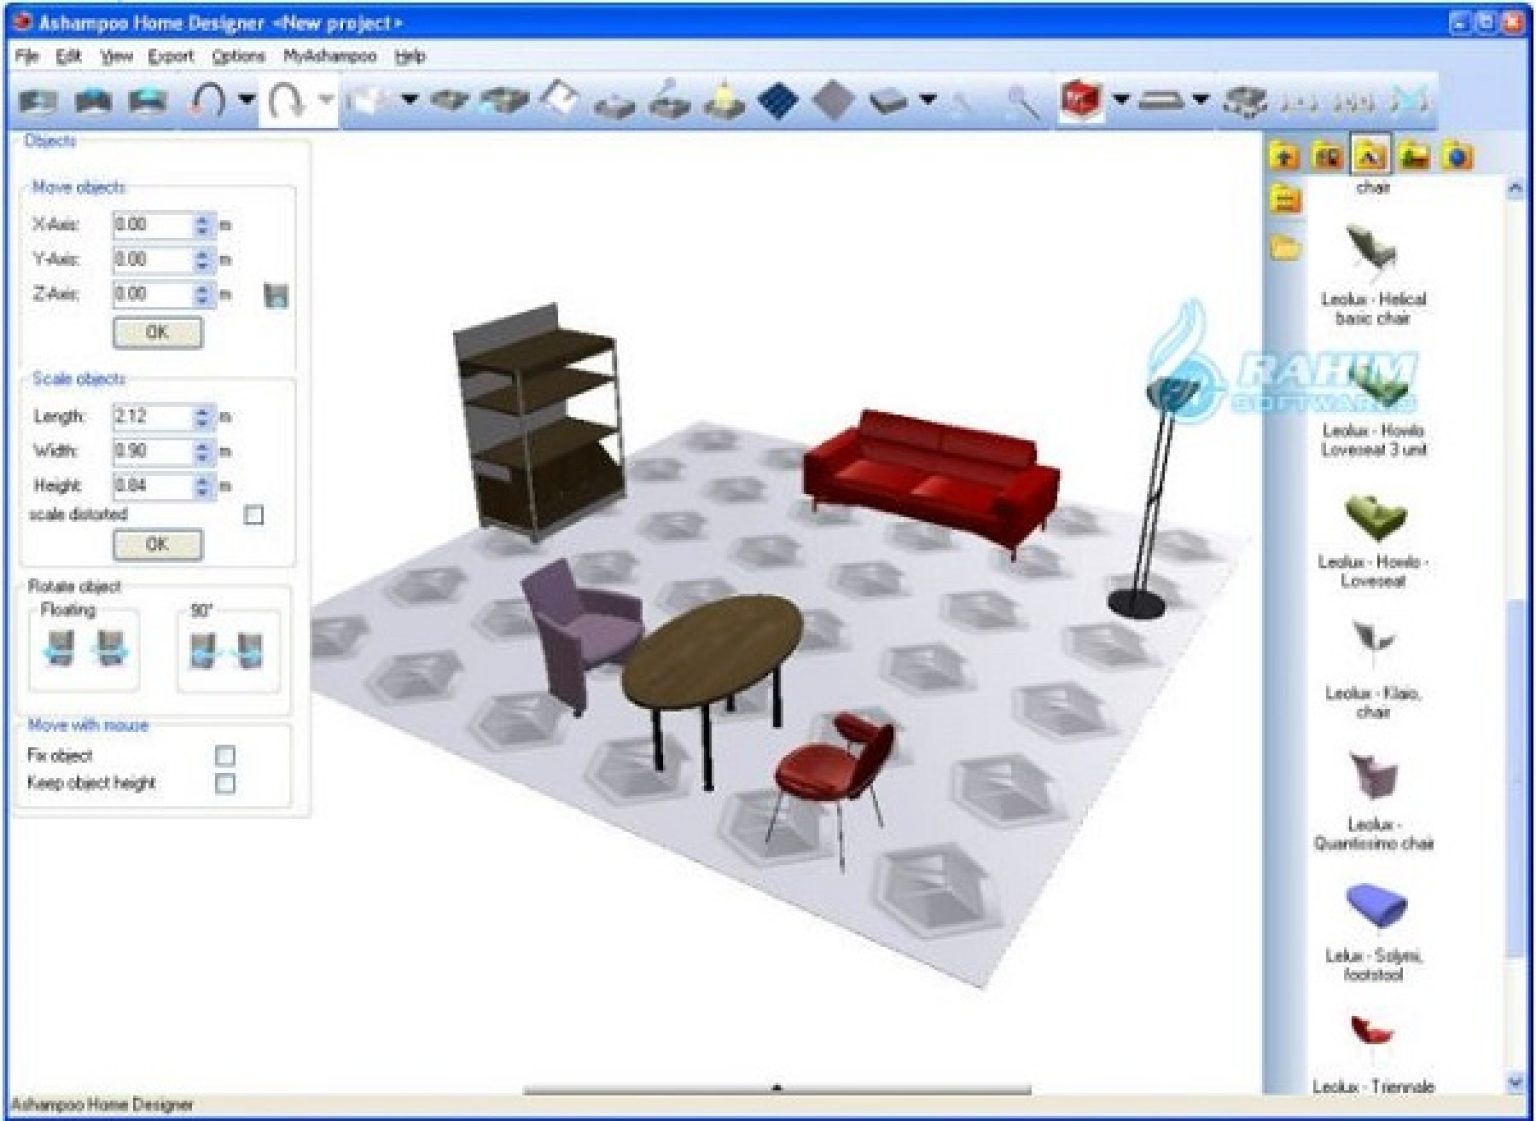Image resolution: width=1536 pixels, height=1121 pixels.
Task: Click the X-Axis spinner arrows
Action: [x=202, y=225]
